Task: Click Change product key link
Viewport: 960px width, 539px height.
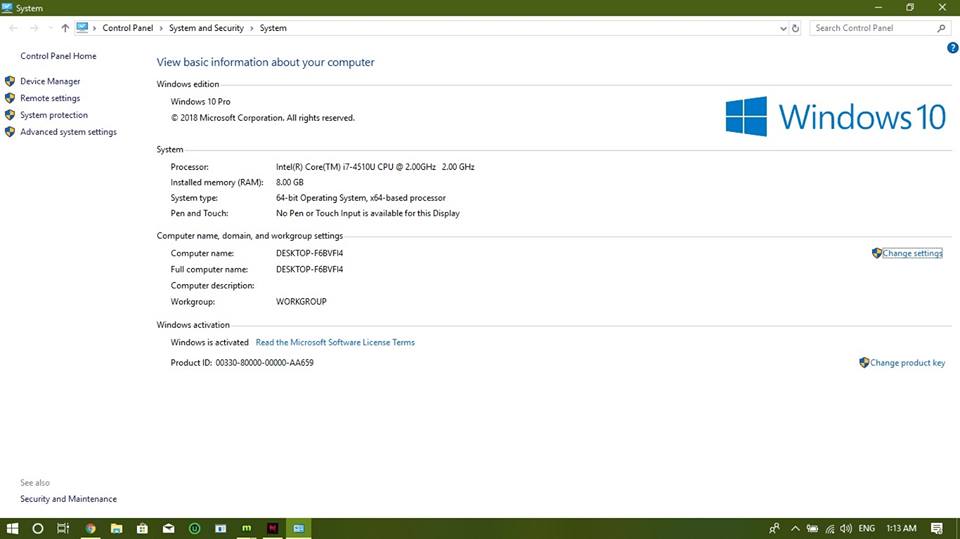Action: (x=907, y=363)
